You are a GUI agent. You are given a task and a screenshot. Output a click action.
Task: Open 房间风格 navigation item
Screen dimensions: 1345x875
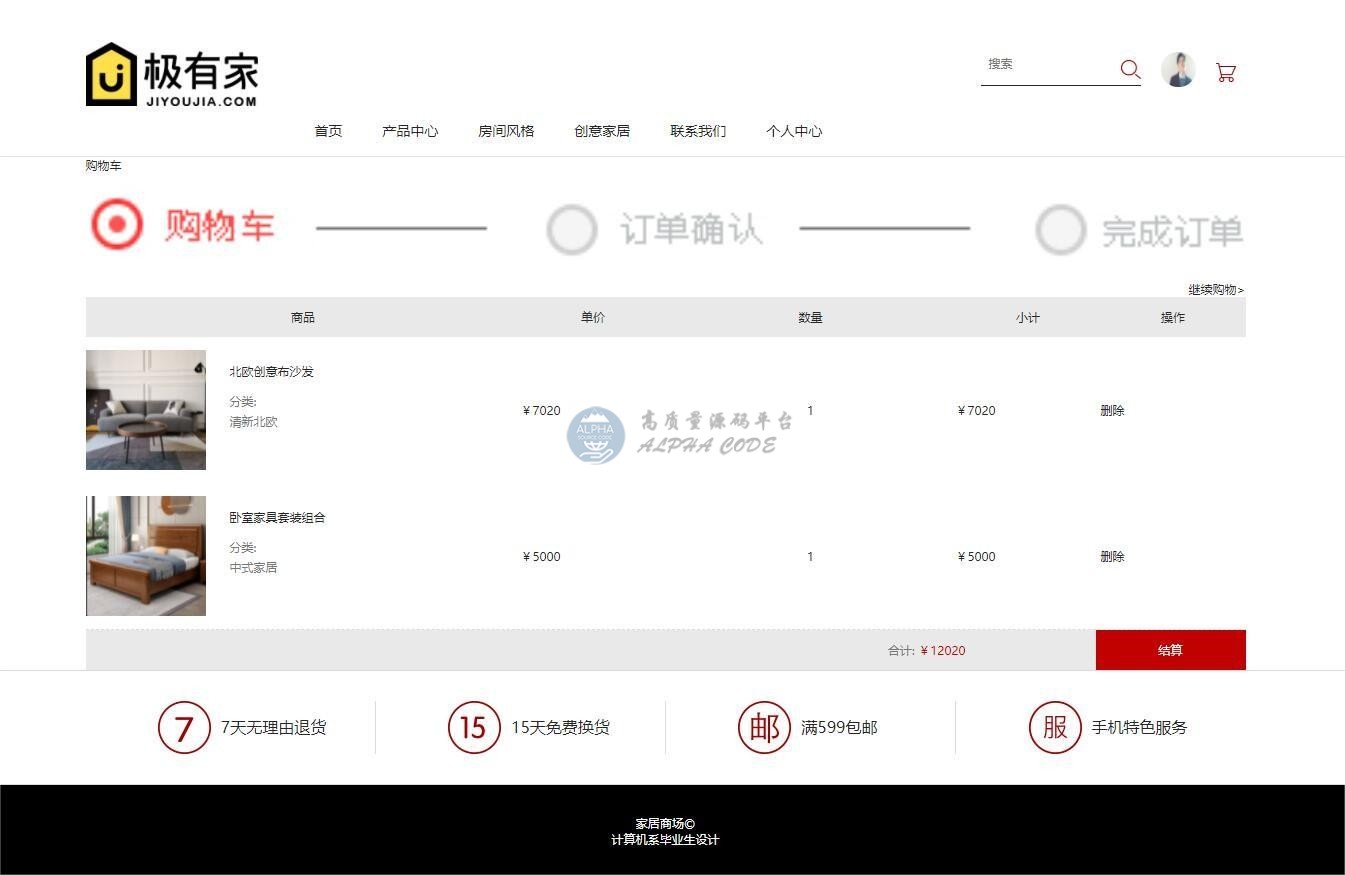click(506, 131)
